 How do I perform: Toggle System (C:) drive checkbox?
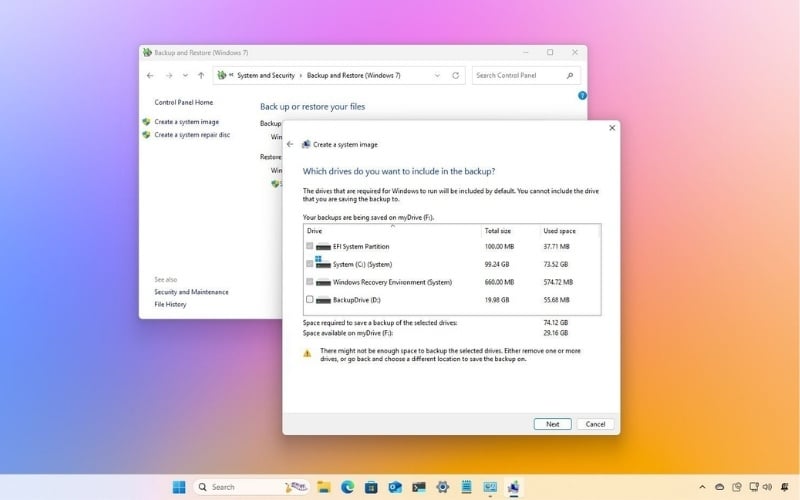pyautogui.click(x=310, y=264)
